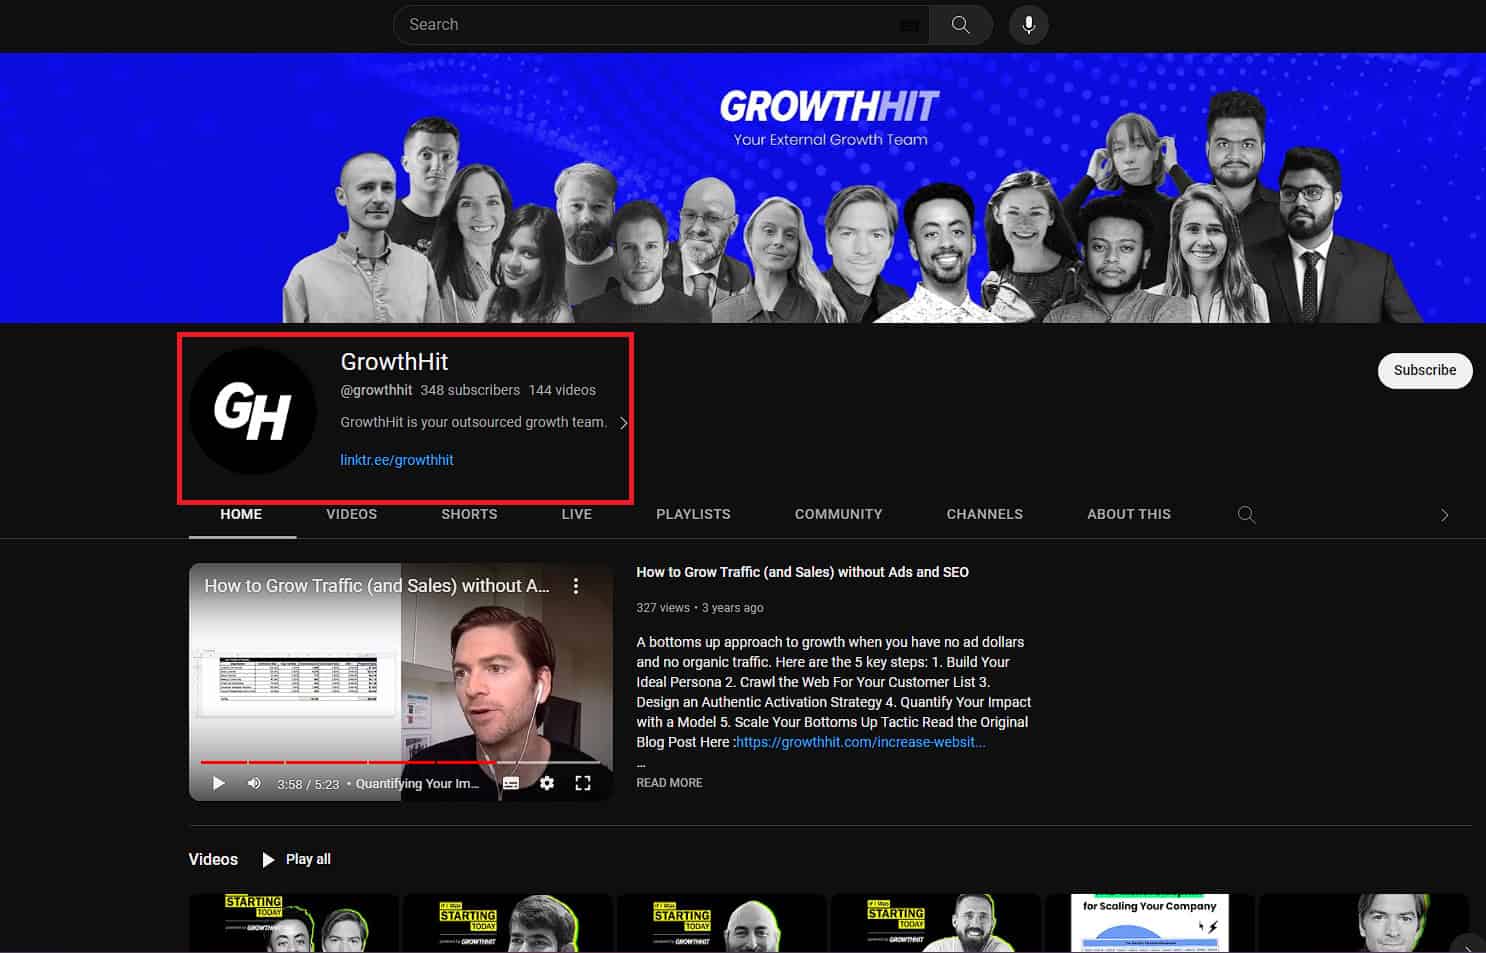This screenshot has height=953, width=1486.
Task: Open the COMMUNITY tab
Action: (838, 514)
